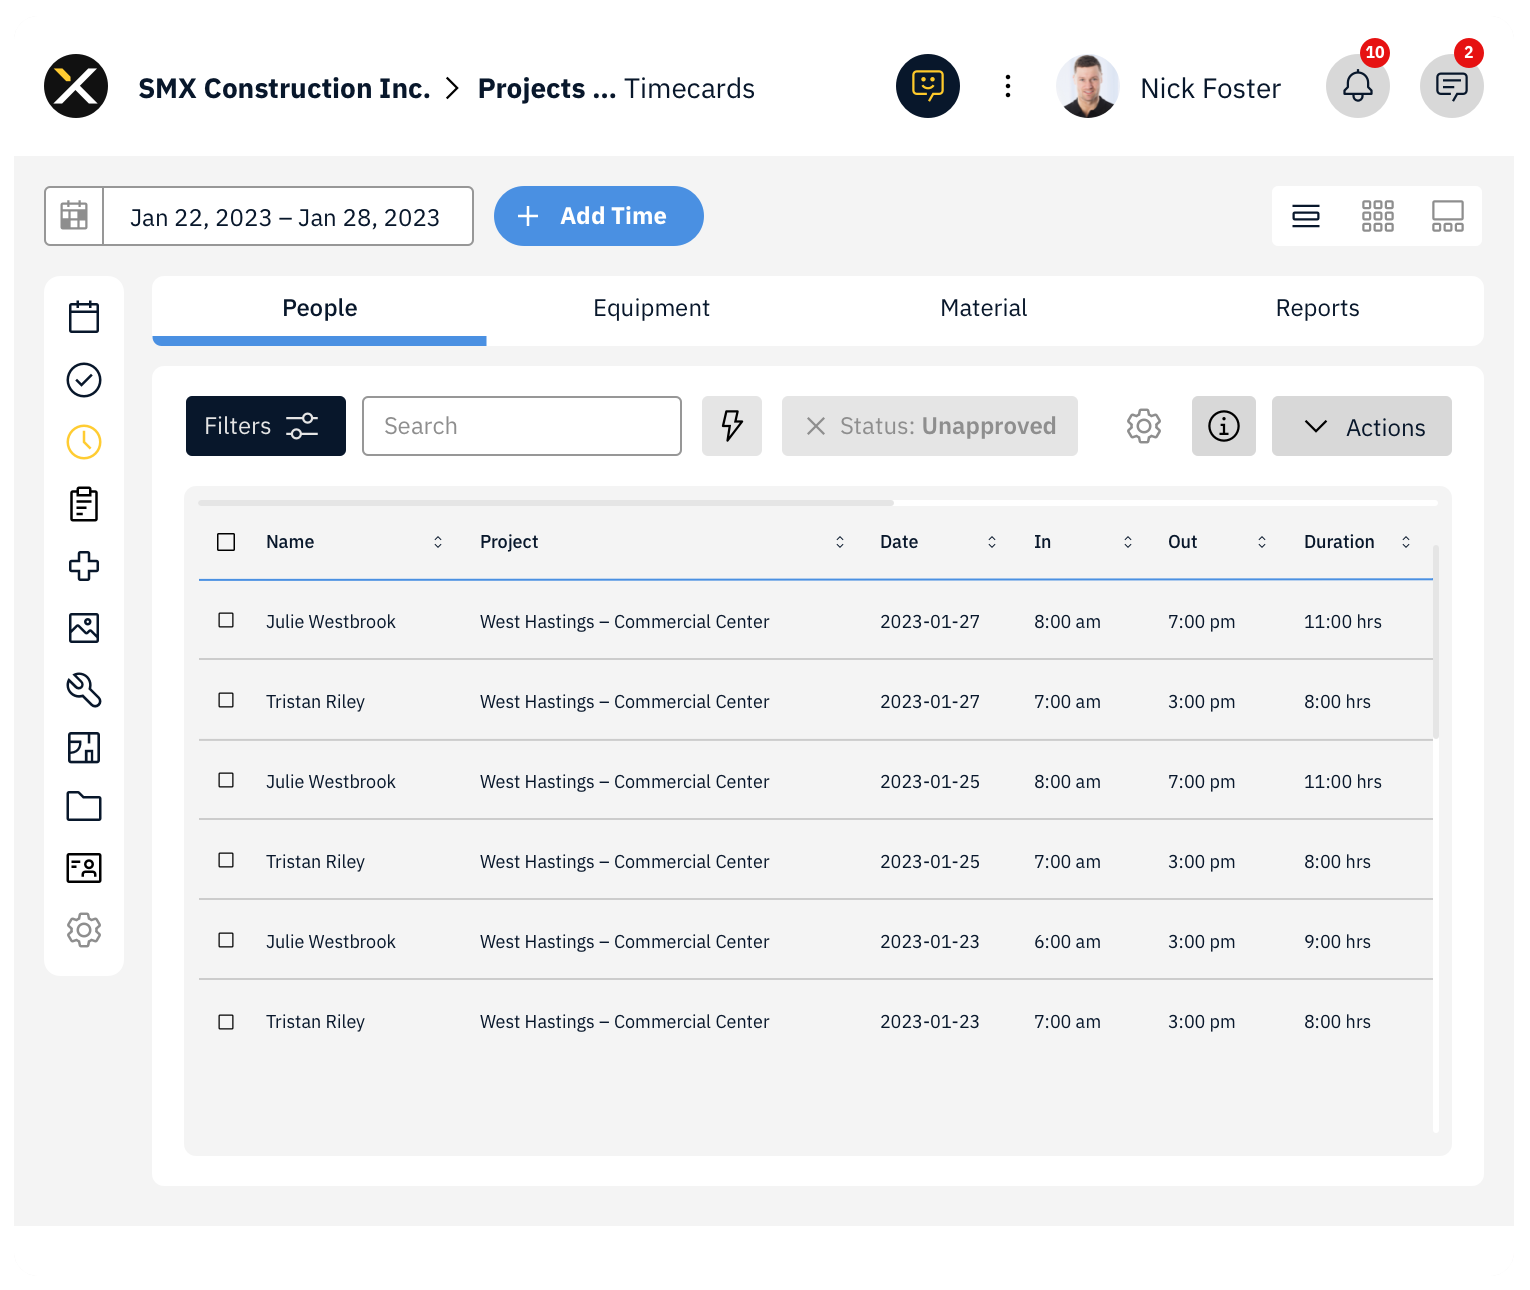The image size is (1530, 1290).
Task: Open the three-dot more options menu
Action: tap(1008, 86)
